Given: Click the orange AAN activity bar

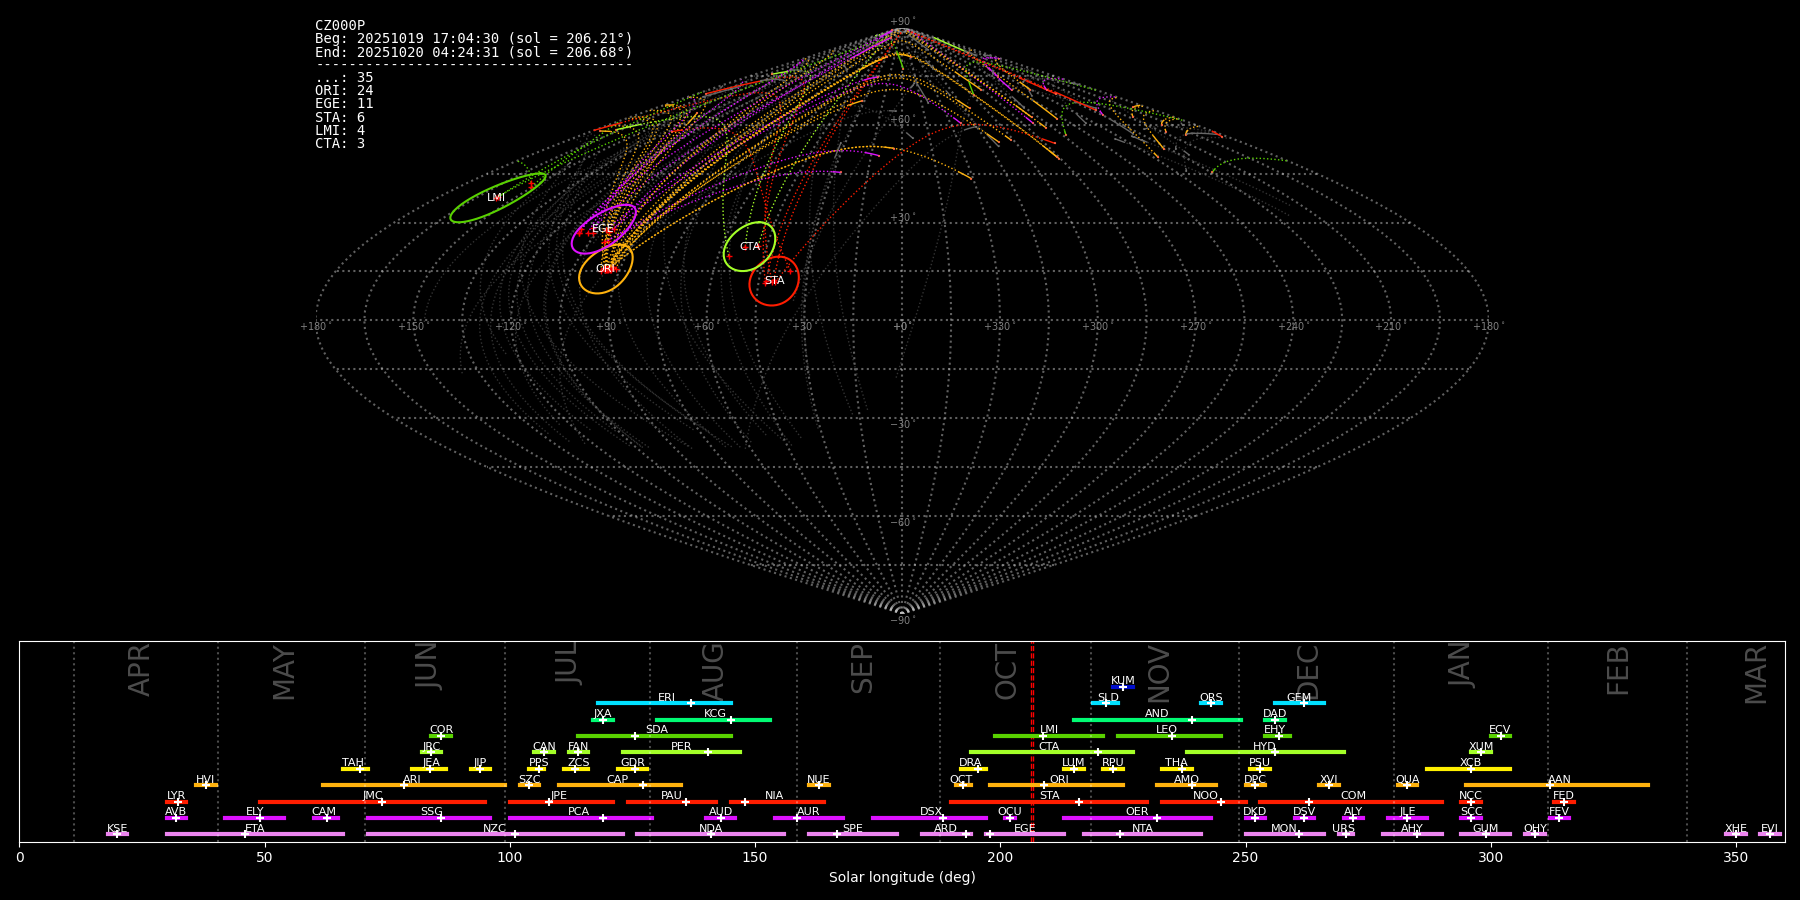Looking at the screenshot, I should 1600,785.
